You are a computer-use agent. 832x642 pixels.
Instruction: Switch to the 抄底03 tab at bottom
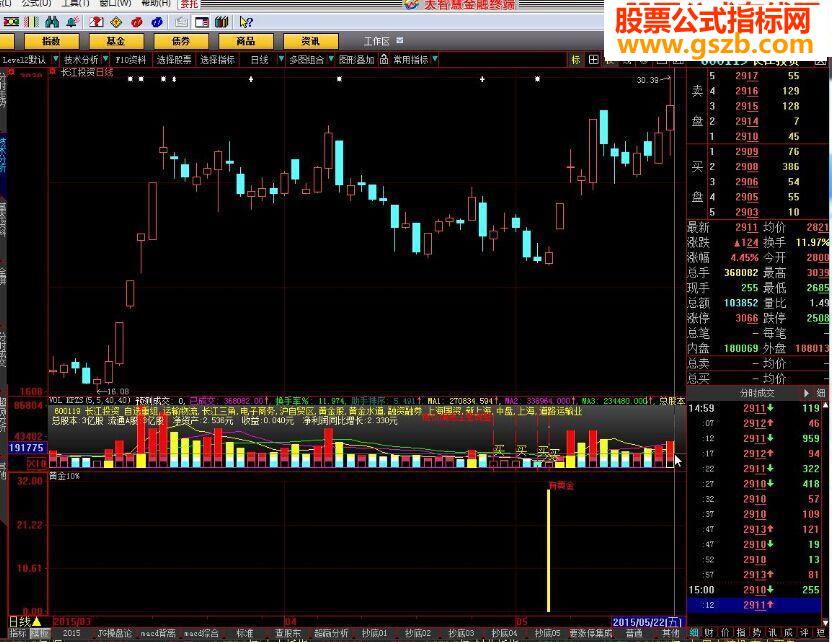tap(463, 632)
